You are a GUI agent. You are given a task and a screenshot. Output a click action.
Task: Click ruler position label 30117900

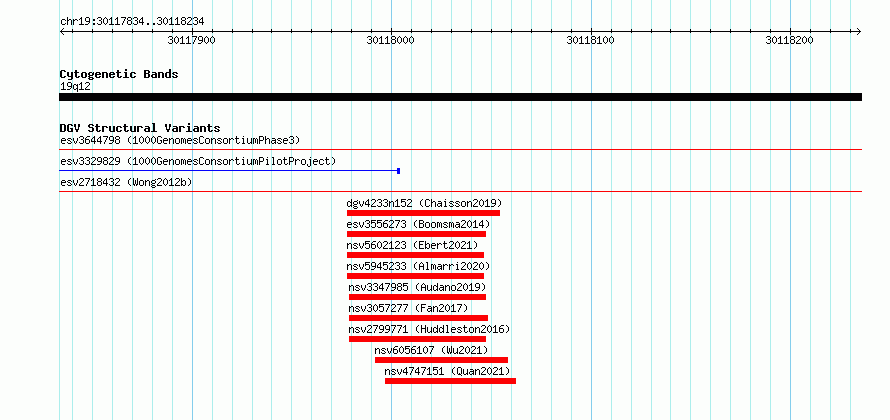click(192, 40)
